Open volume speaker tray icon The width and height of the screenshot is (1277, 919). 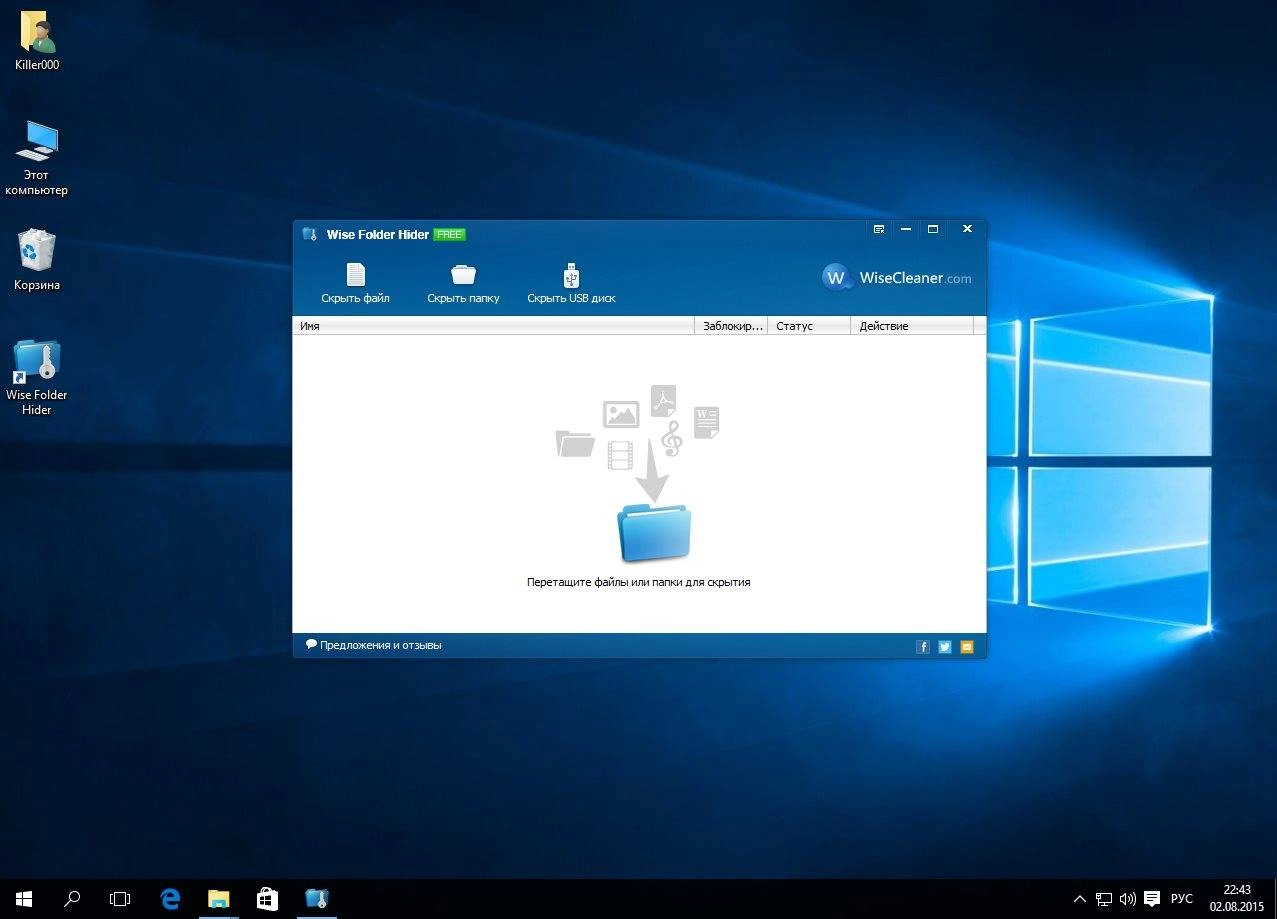(1128, 899)
